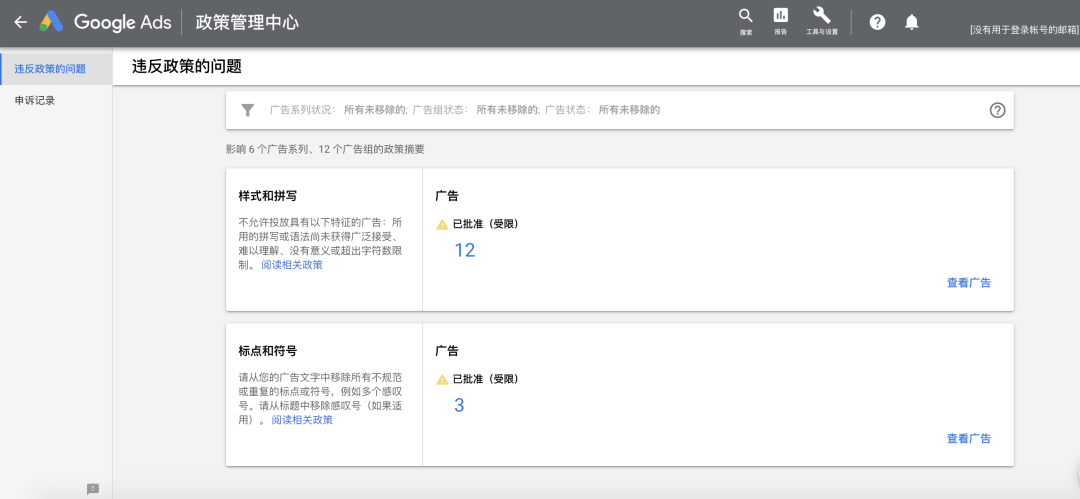Click the account email text in header

[x=1023, y=30]
